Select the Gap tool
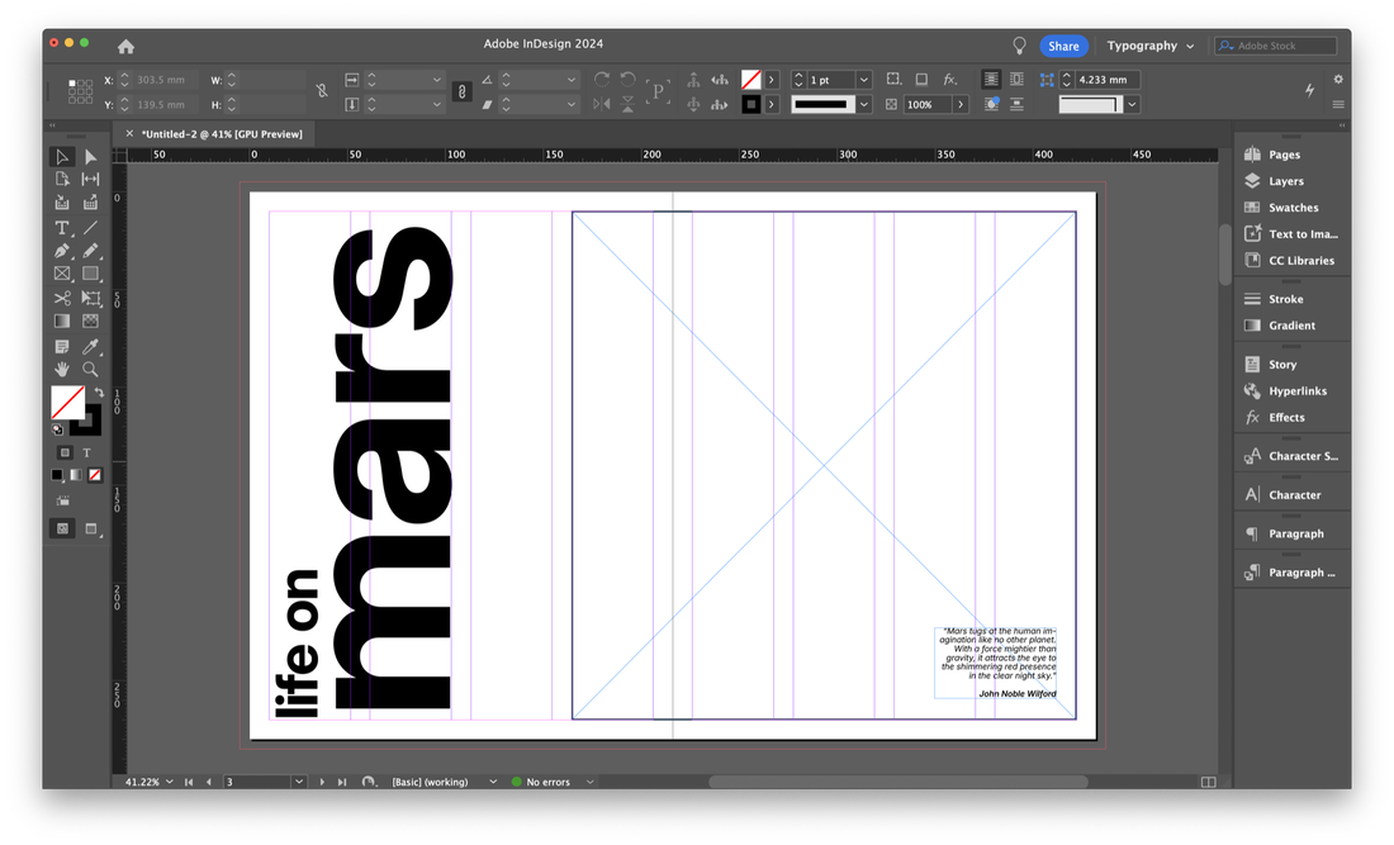Screen dimensions: 1394x845 point(90,179)
